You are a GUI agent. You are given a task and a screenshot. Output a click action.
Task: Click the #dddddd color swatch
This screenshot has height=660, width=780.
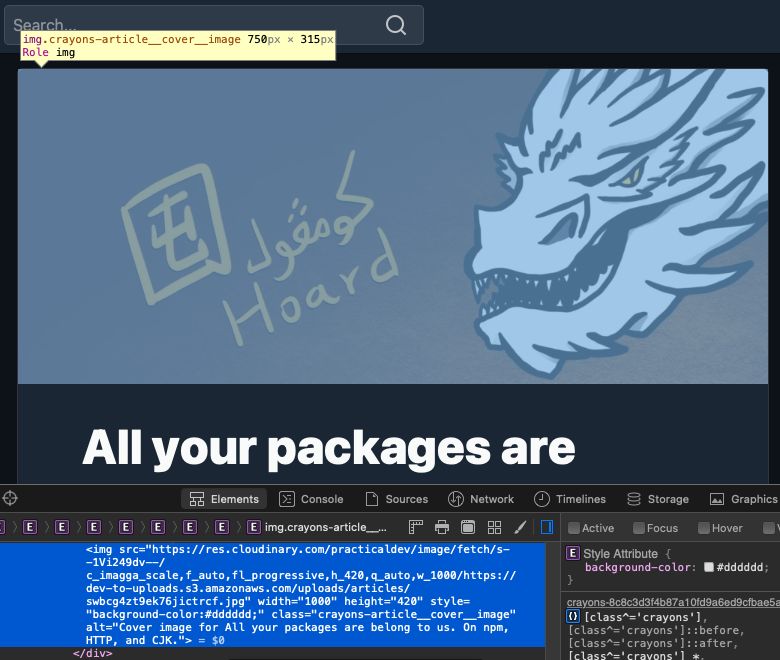709,567
